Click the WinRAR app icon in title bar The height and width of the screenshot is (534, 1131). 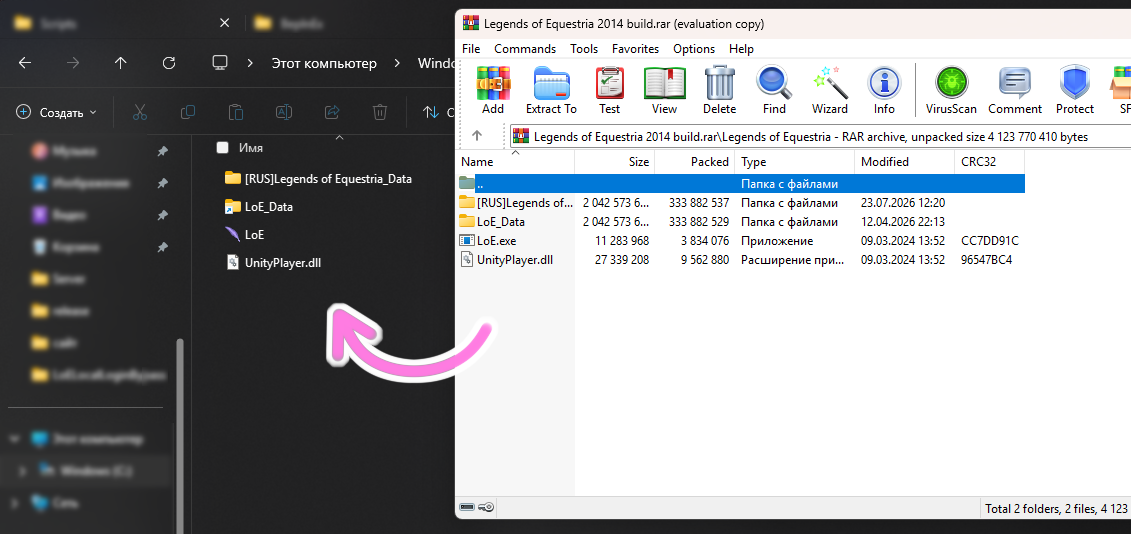pyautogui.click(x=470, y=24)
